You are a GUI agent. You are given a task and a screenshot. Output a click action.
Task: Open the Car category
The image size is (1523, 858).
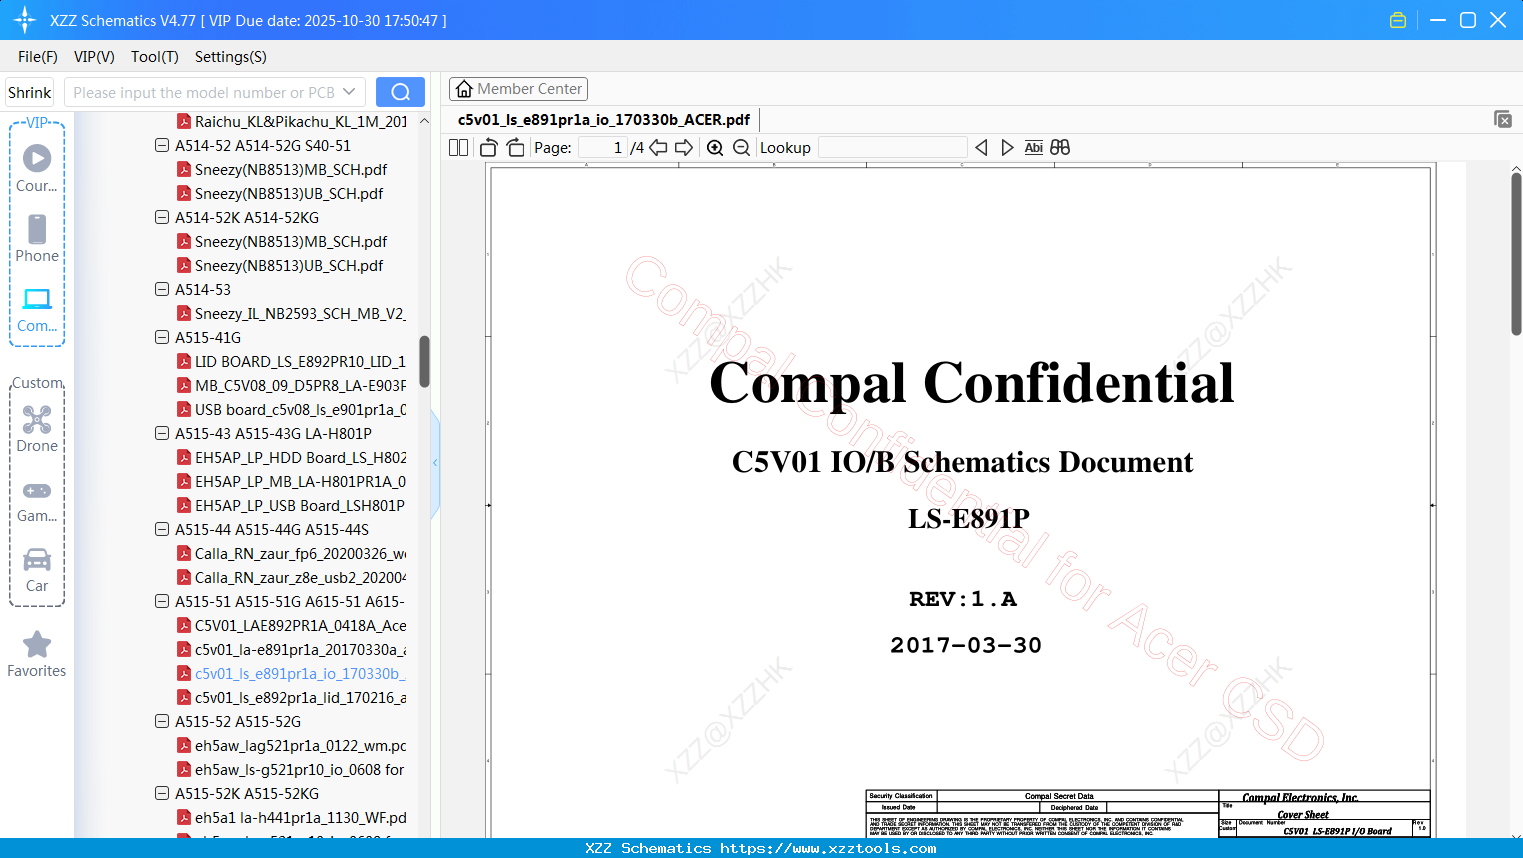pyautogui.click(x=37, y=559)
